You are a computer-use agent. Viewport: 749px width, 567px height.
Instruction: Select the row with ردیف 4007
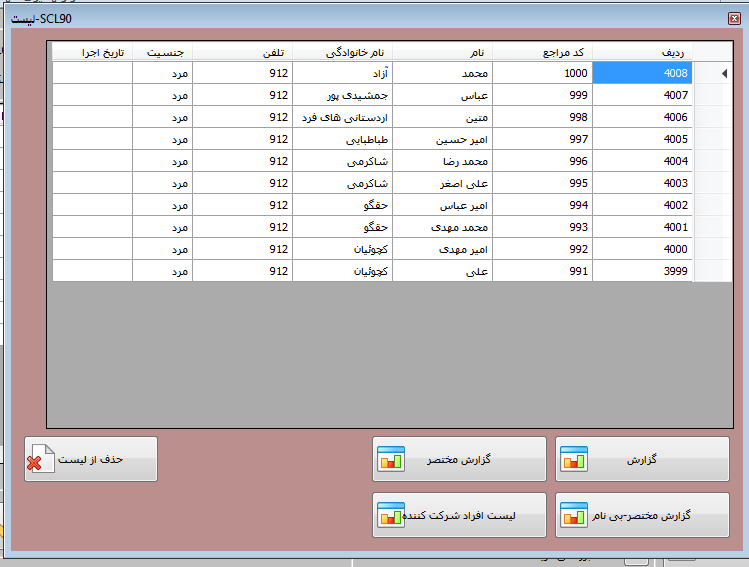point(642,95)
